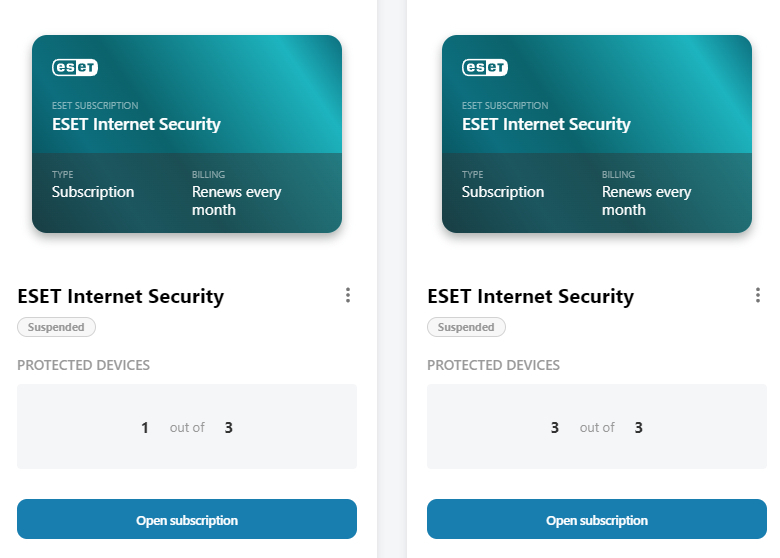Click the Subscription type on the left card
This screenshot has width=780, height=558.
point(93,192)
